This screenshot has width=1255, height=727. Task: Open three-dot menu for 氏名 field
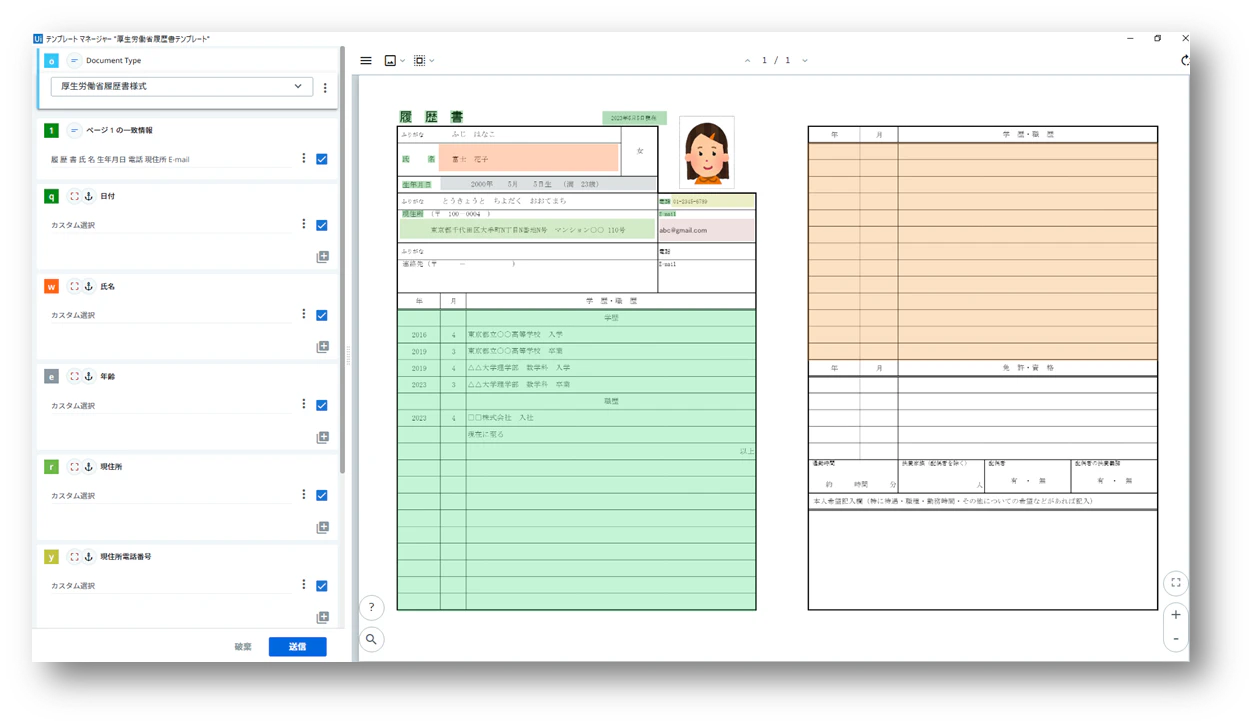pyautogui.click(x=304, y=314)
